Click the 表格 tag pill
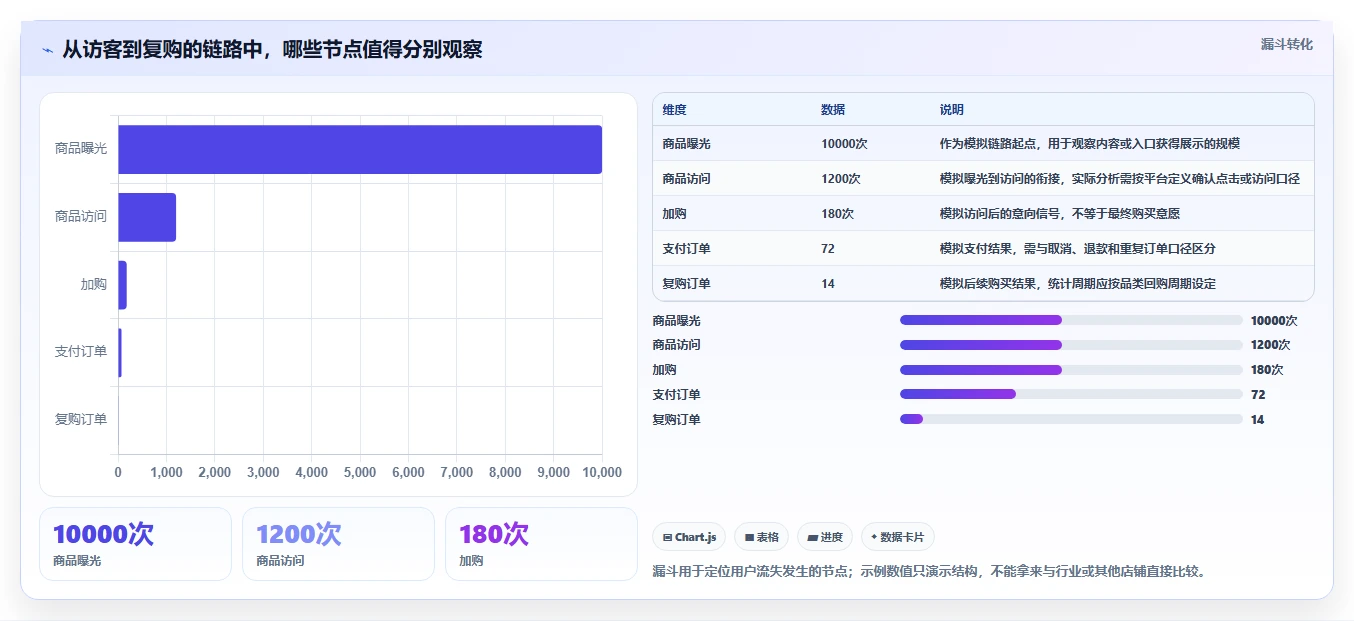Viewport: 1354px width, 621px height. (x=762, y=537)
